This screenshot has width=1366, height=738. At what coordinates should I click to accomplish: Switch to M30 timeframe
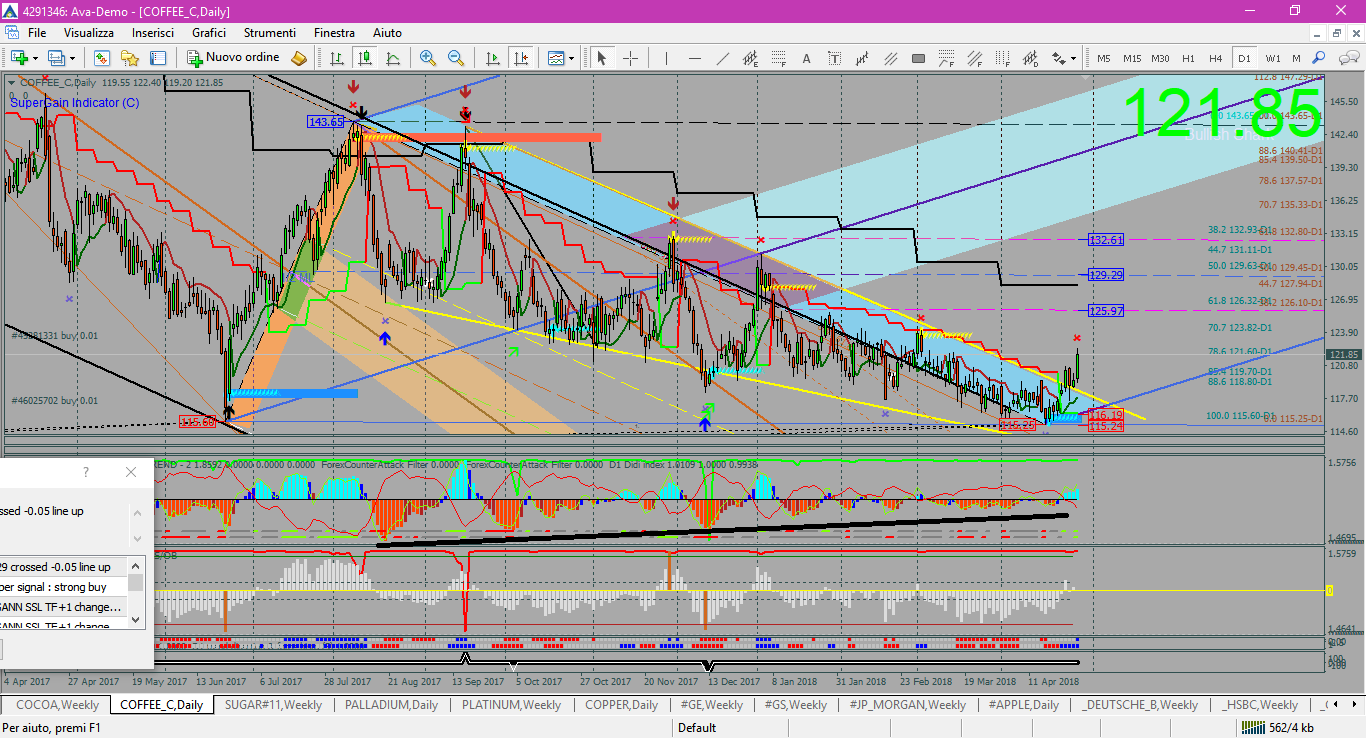[x=1160, y=58]
